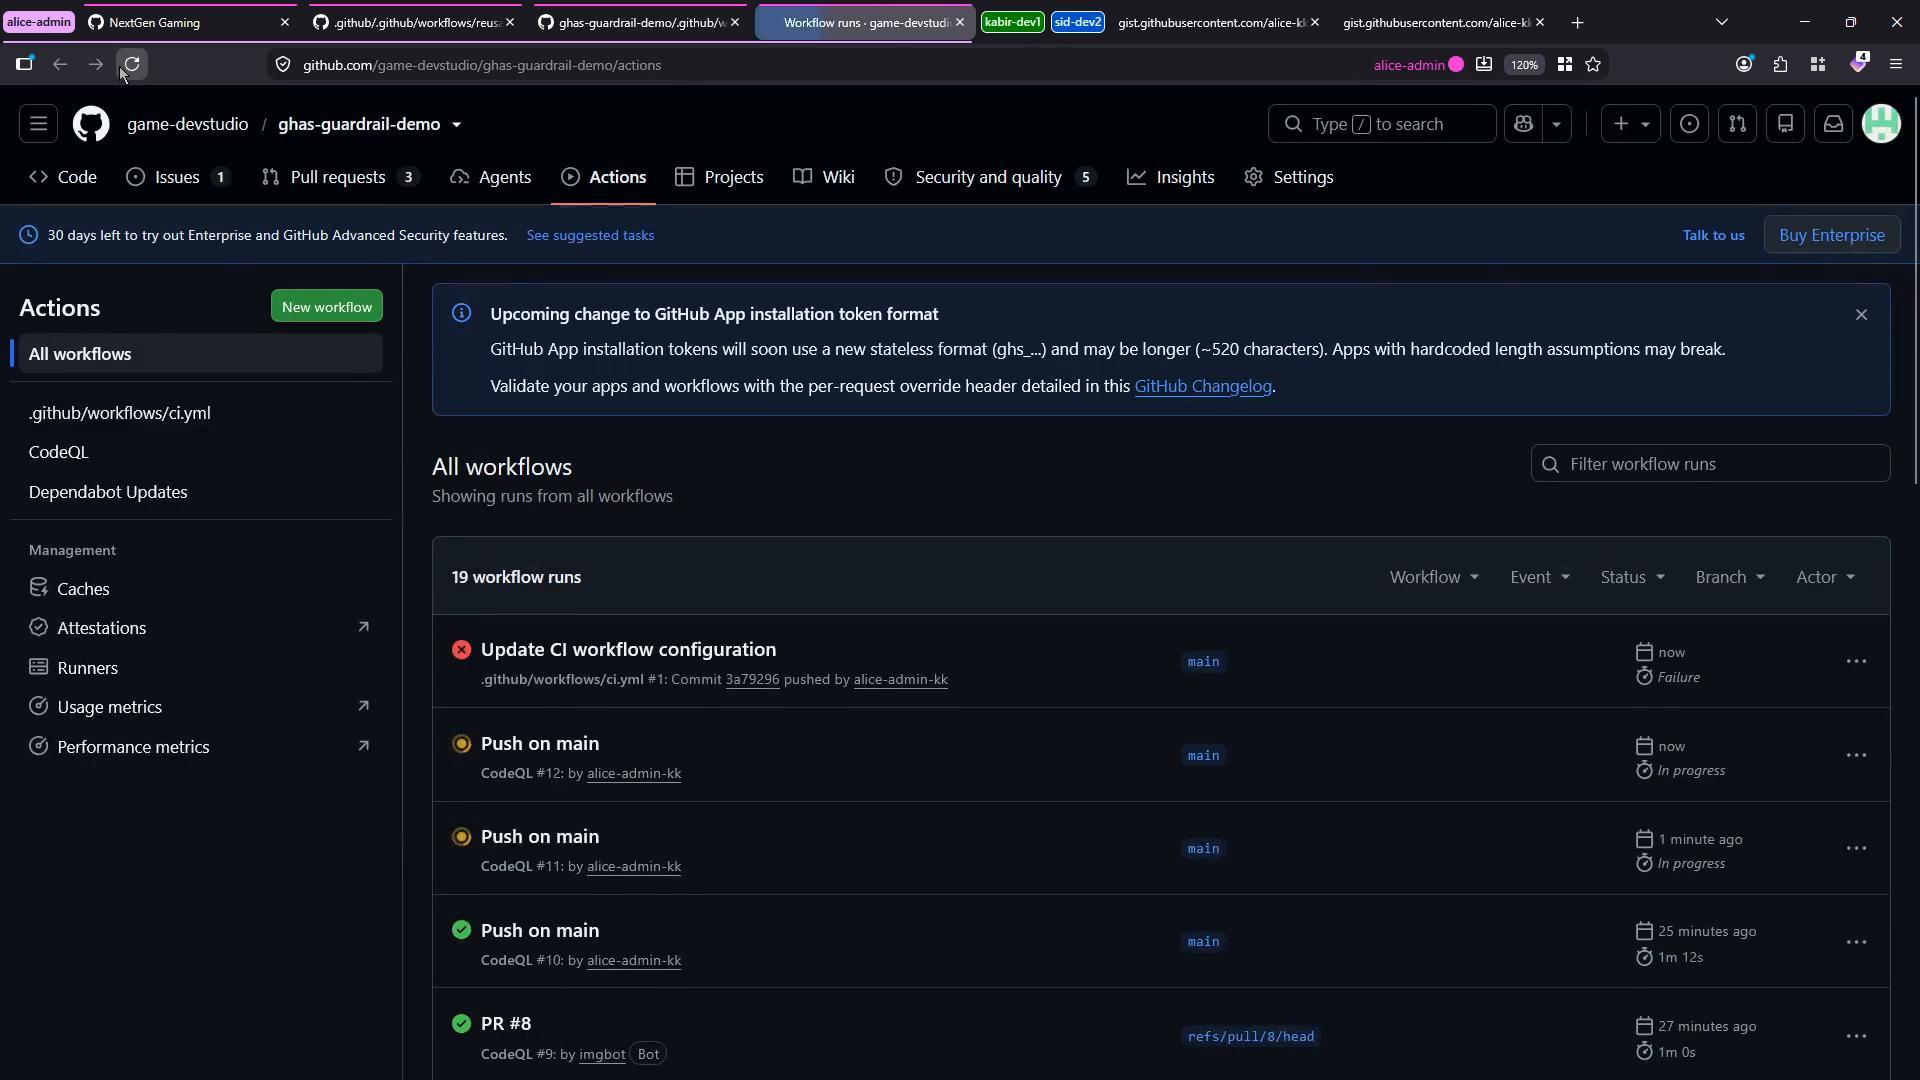
Task: Open the notifications inbox icon
Action: point(1833,124)
